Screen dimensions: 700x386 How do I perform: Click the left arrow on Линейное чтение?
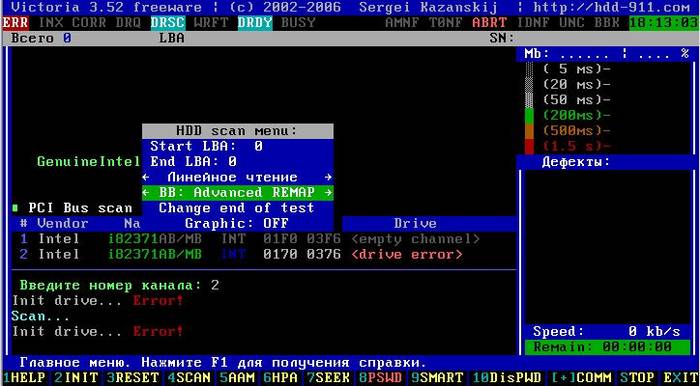pyautogui.click(x=146, y=177)
